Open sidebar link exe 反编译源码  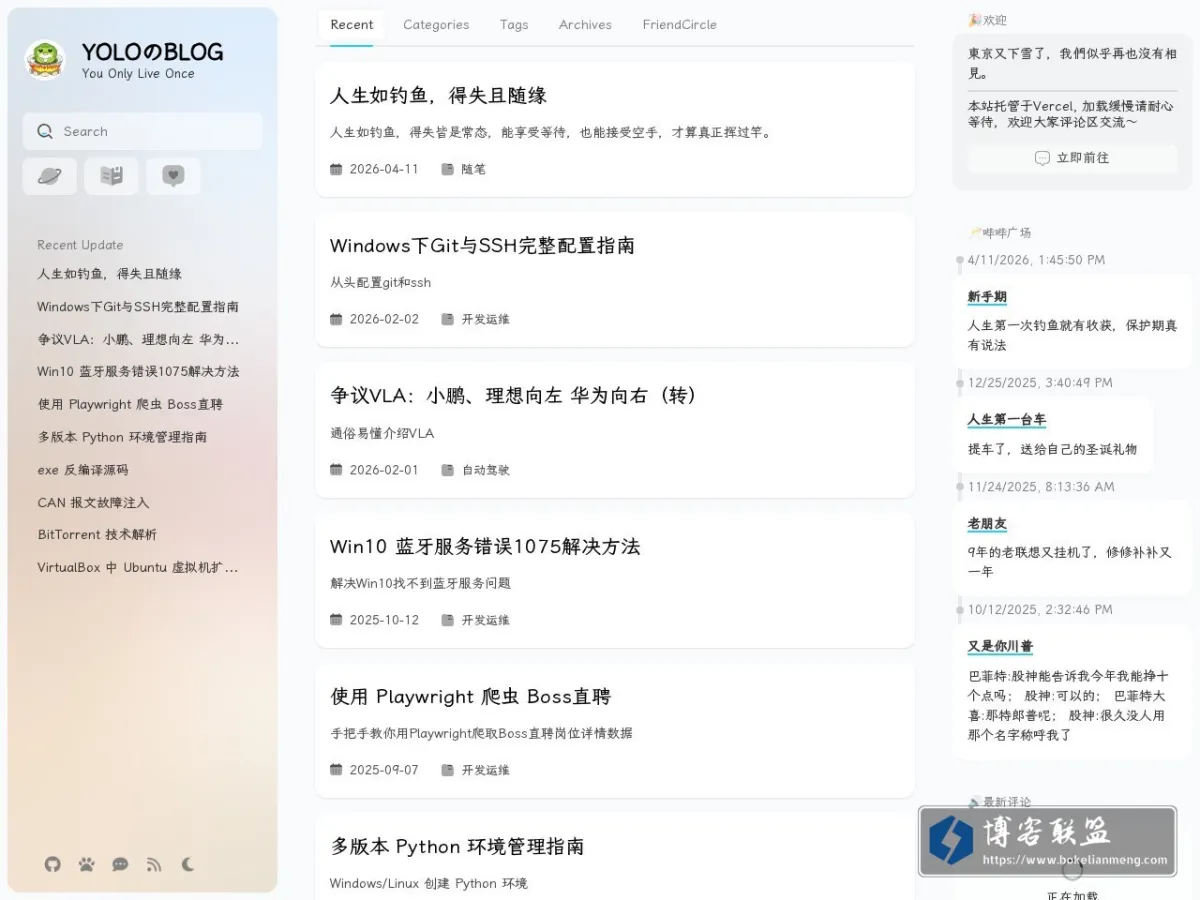pyautogui.click(x=83, y=470)
